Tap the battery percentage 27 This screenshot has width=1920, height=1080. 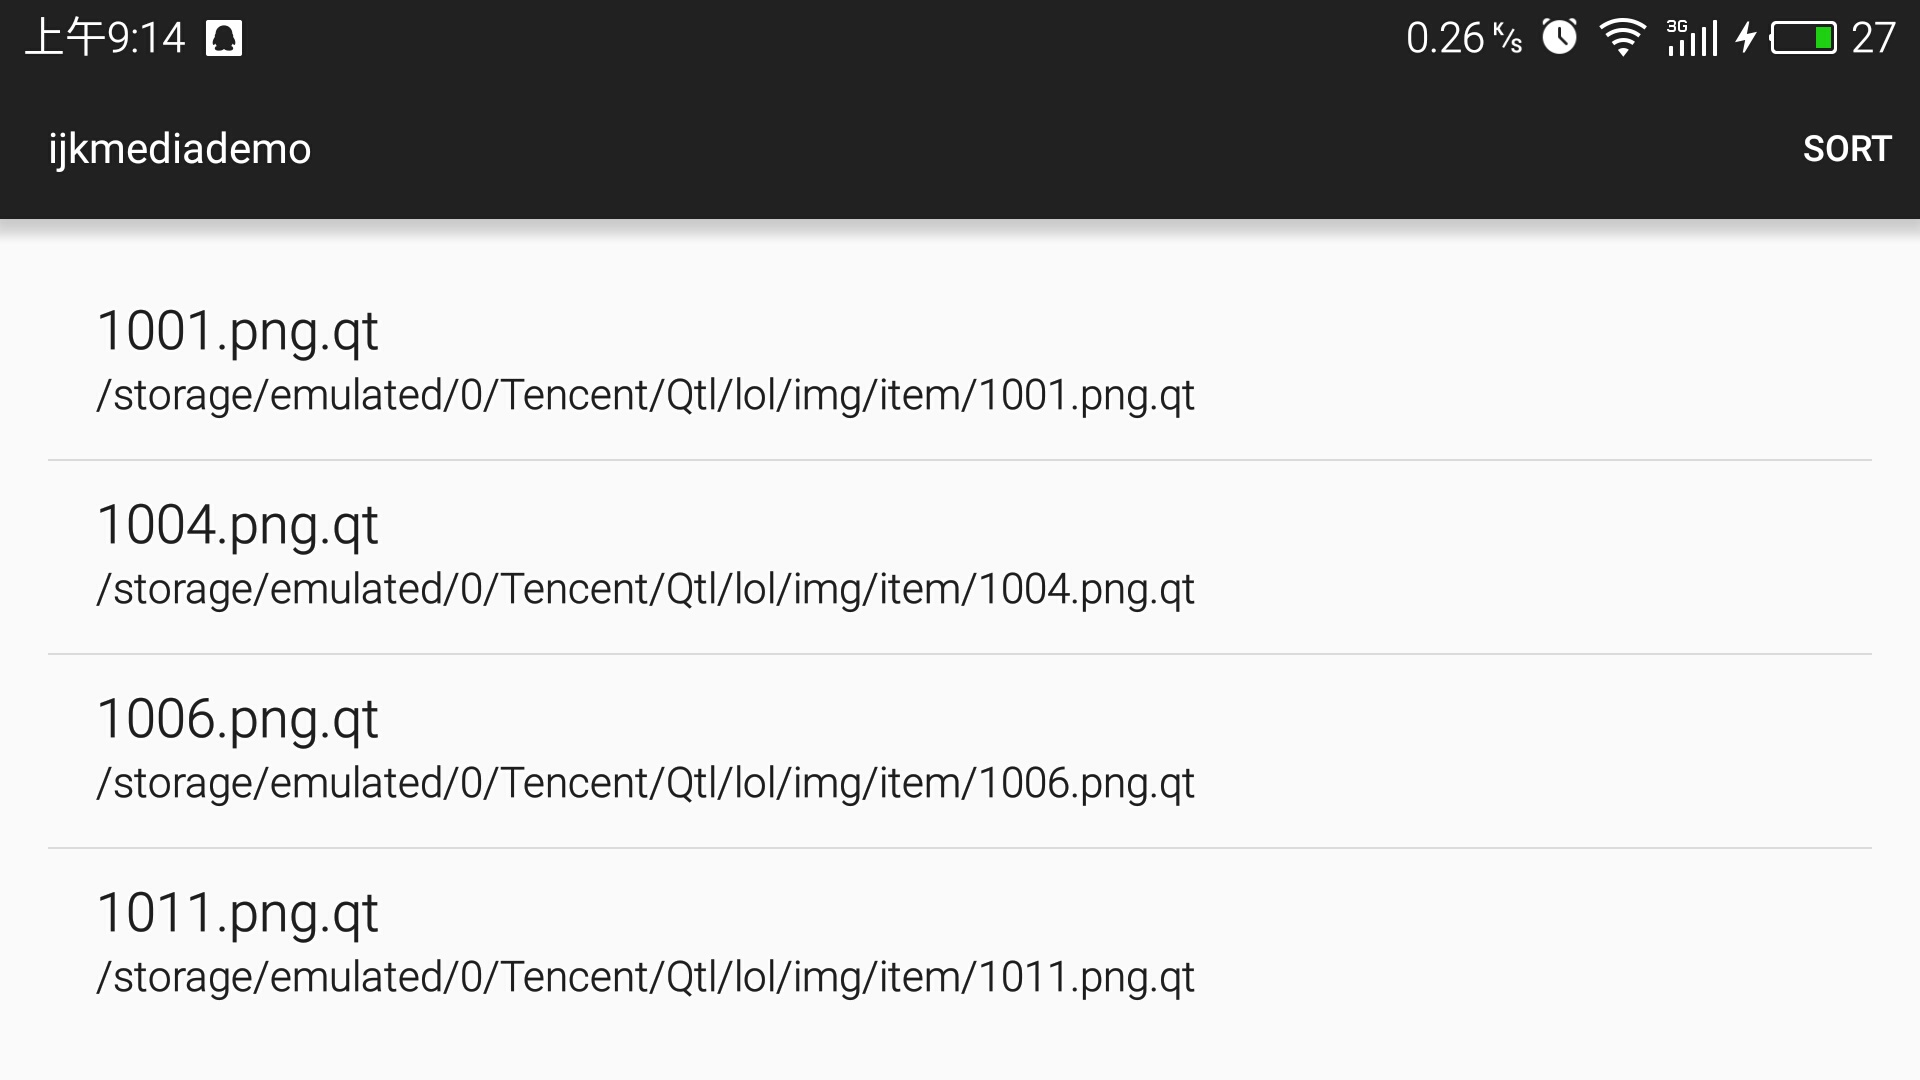(x=1873, y=38)
